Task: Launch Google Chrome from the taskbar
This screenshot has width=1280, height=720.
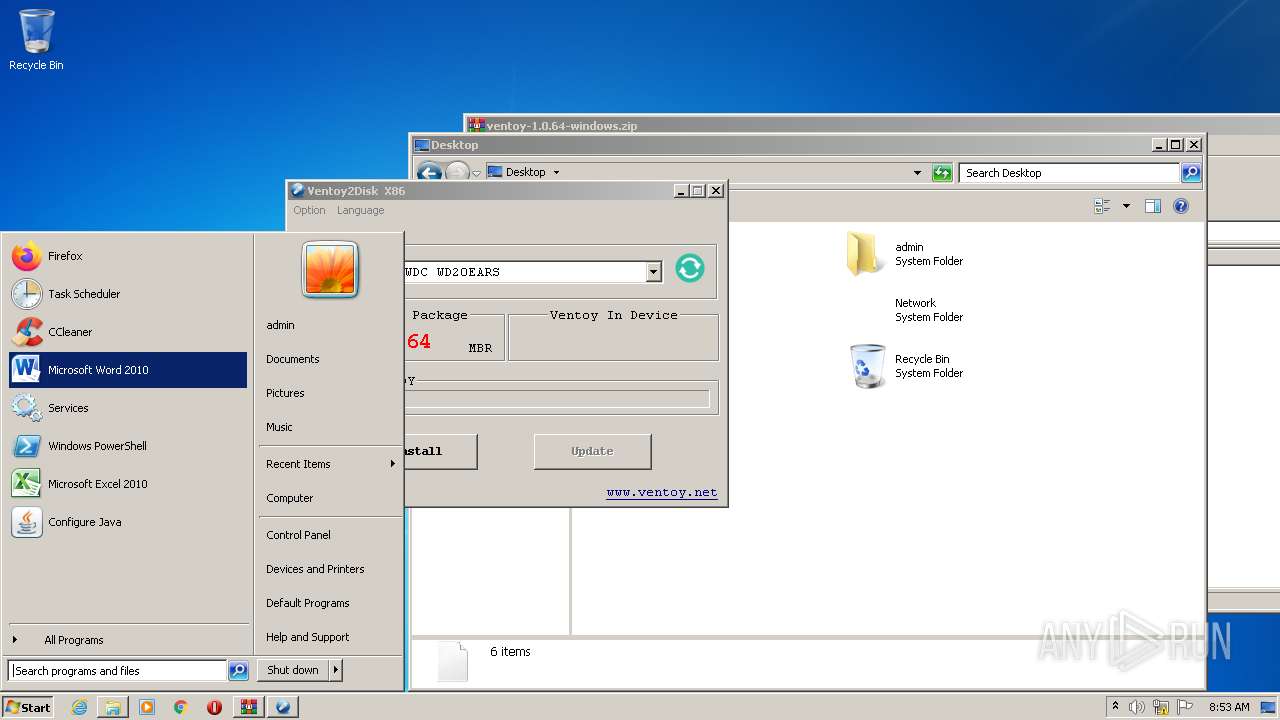Action: click(x=181, y=707)
